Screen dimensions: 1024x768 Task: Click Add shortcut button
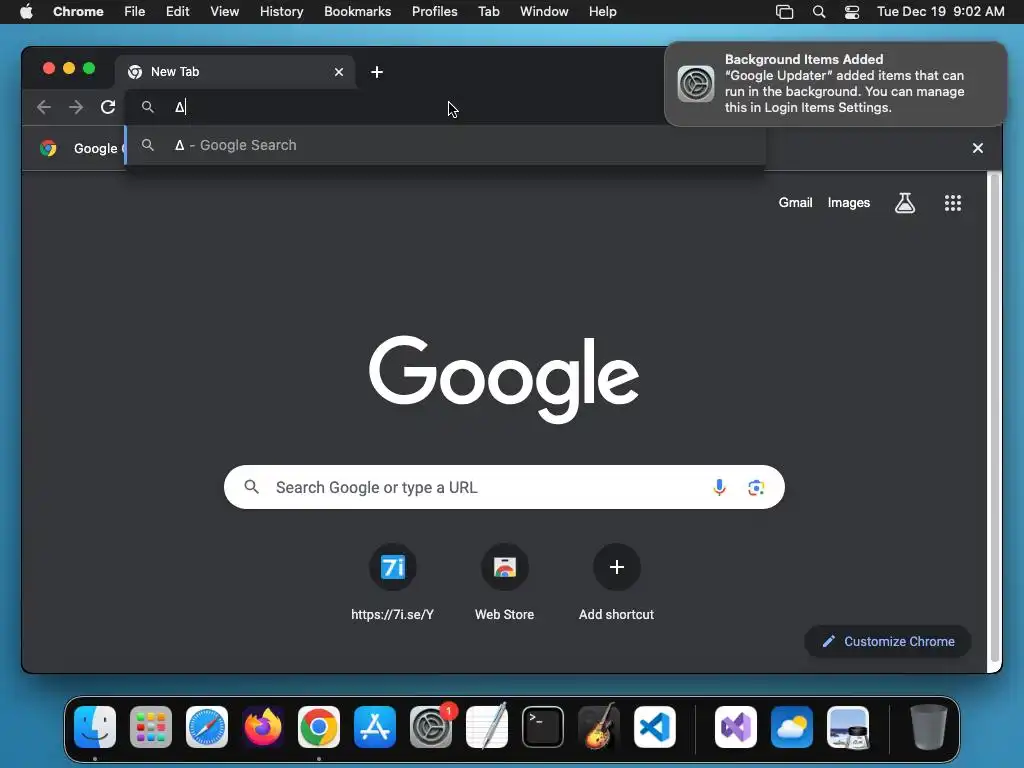point(616,583)
